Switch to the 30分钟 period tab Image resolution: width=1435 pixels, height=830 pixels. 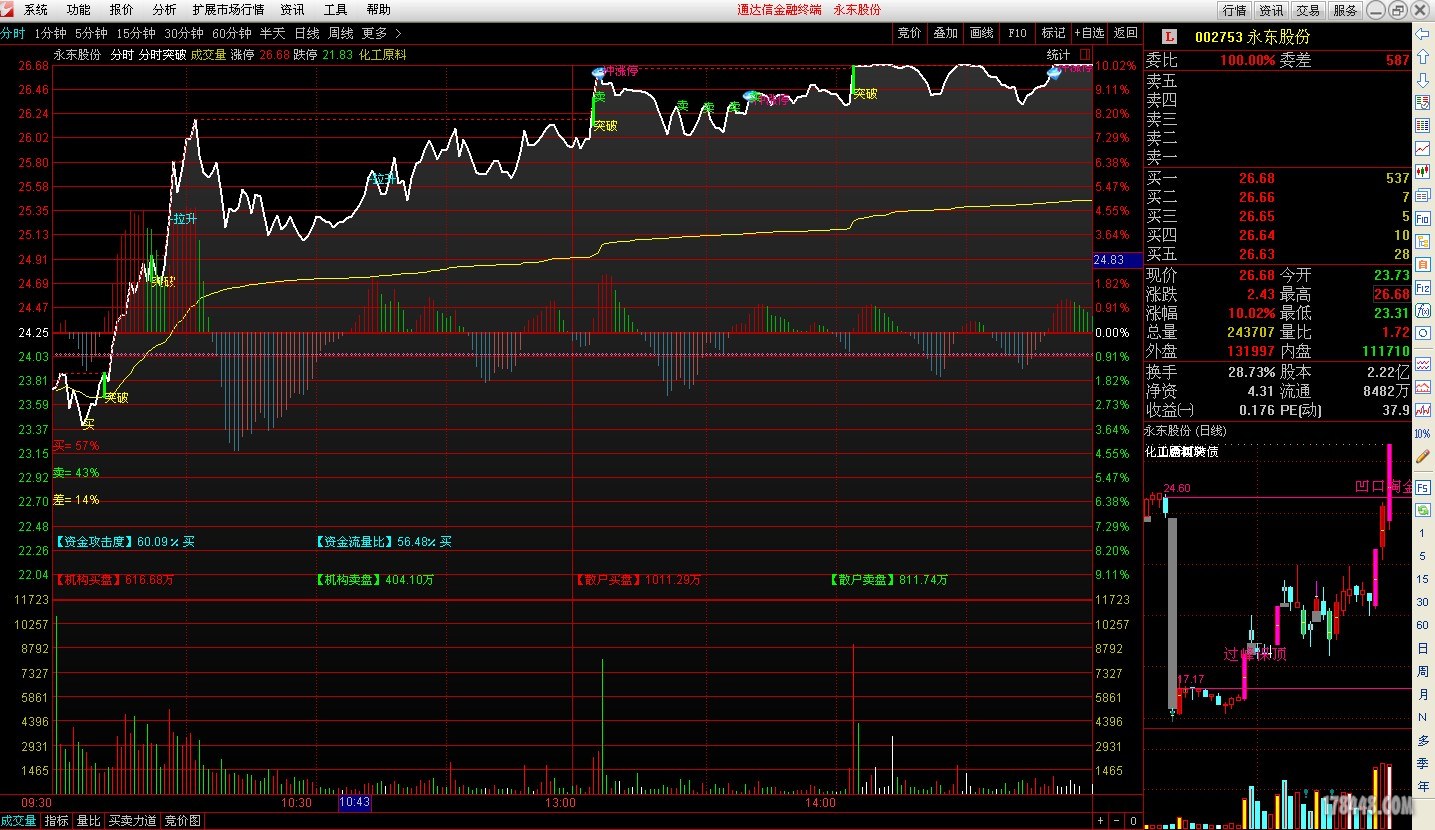tap(183, 33)
